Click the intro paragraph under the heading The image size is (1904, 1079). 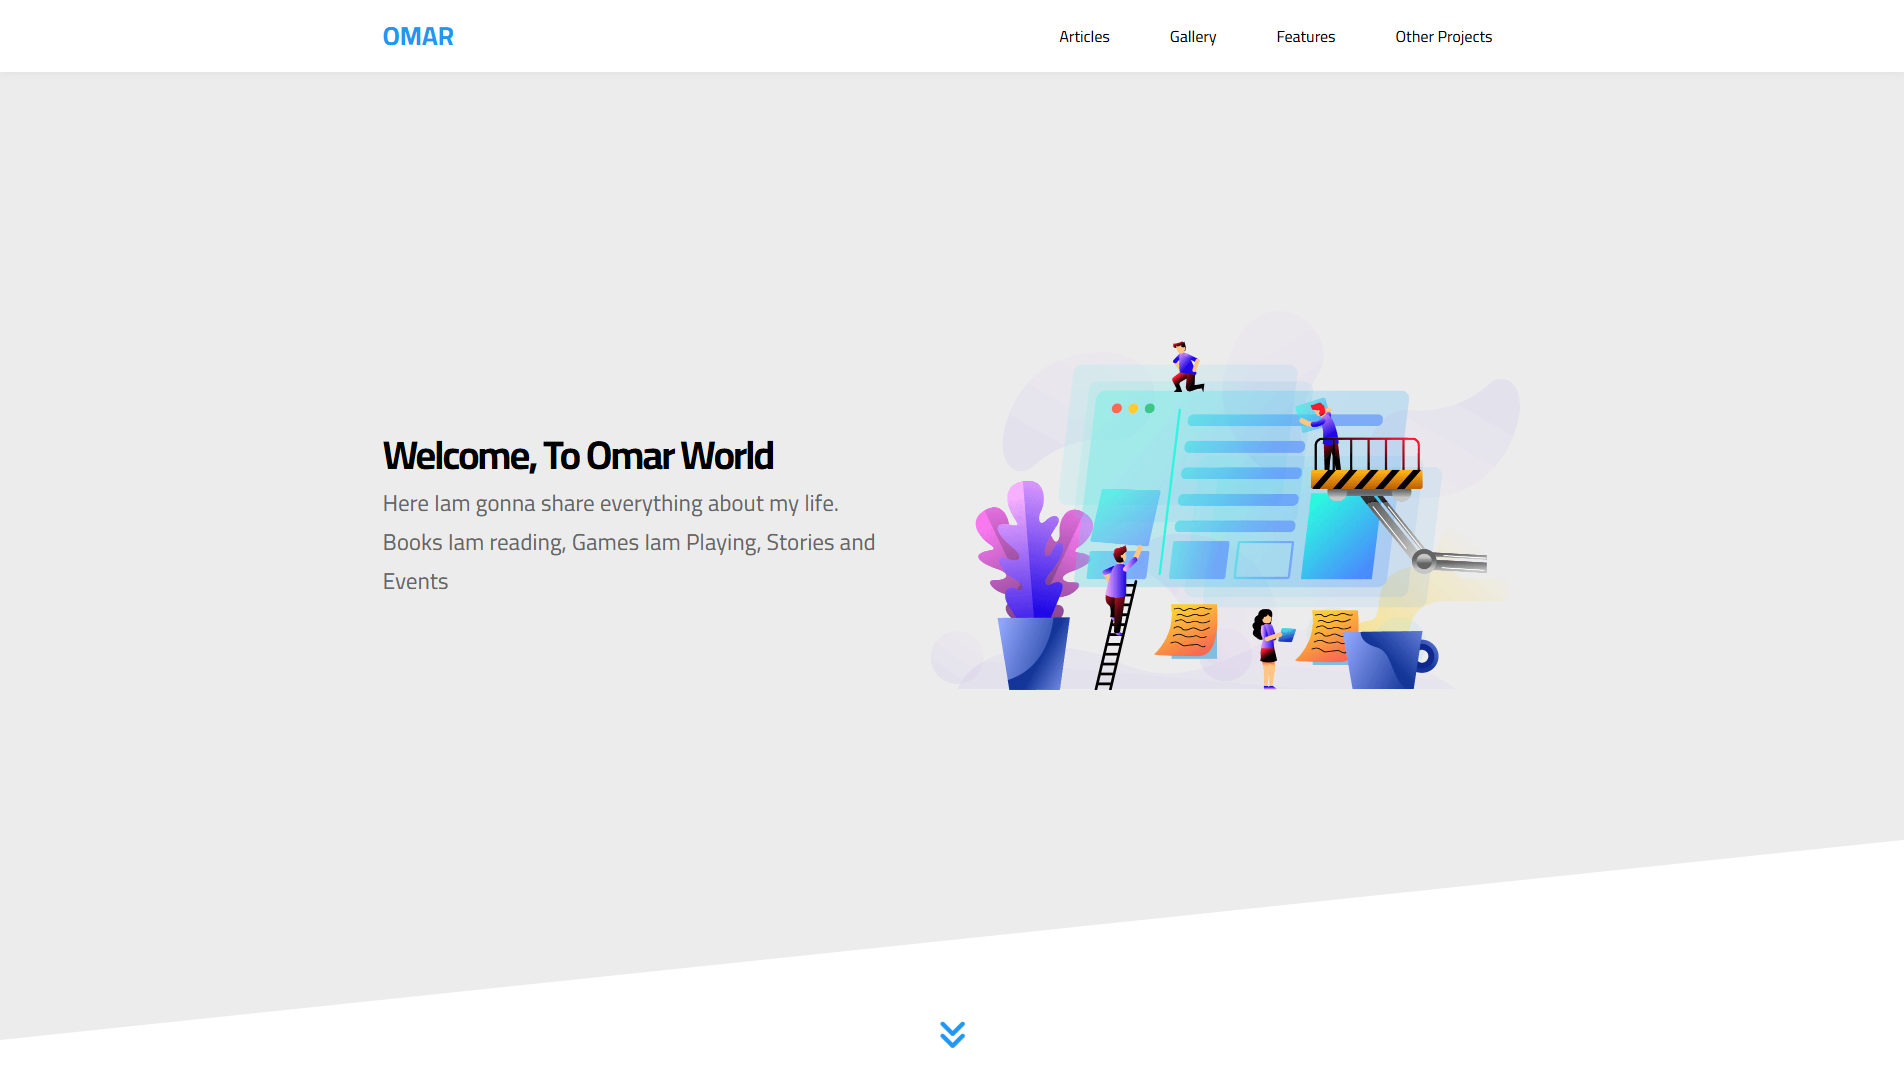click(628, 542)
